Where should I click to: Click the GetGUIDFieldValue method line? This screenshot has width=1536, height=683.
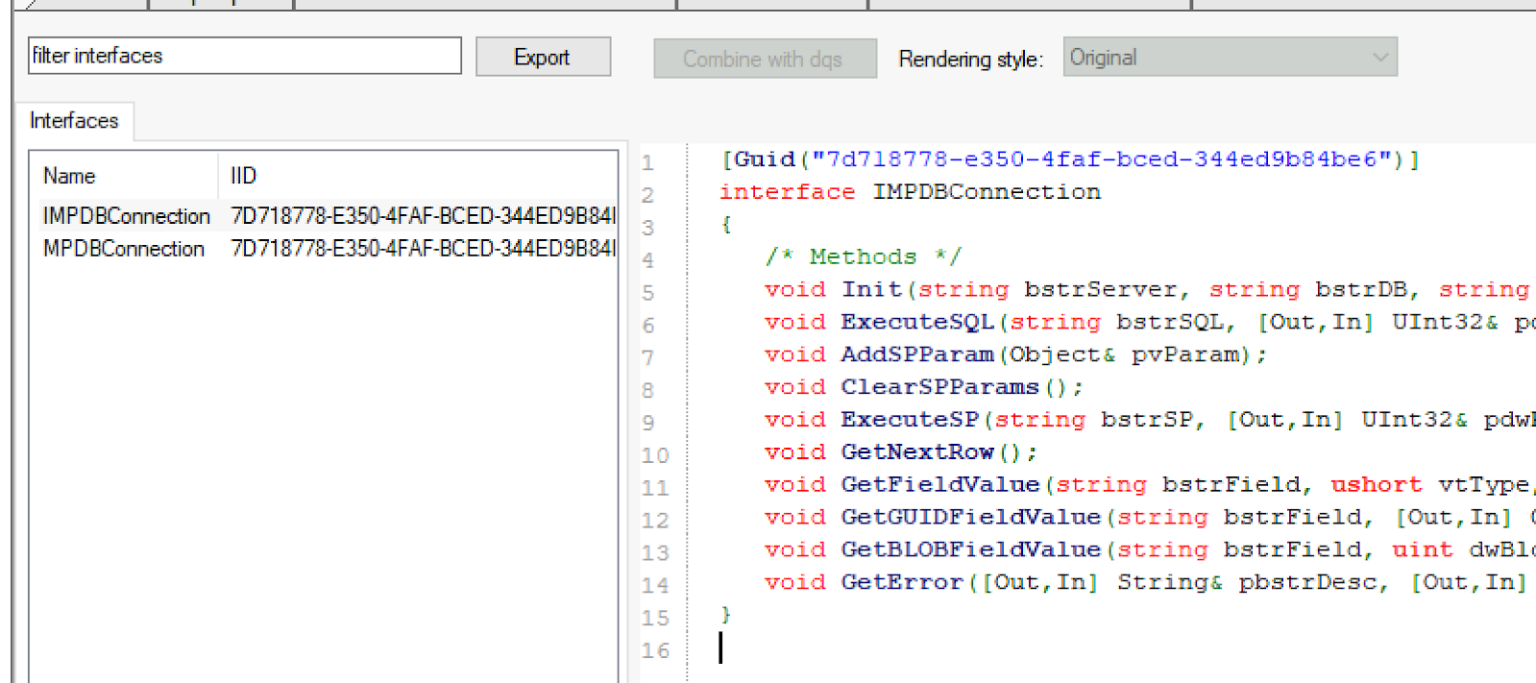pos(970,517)
